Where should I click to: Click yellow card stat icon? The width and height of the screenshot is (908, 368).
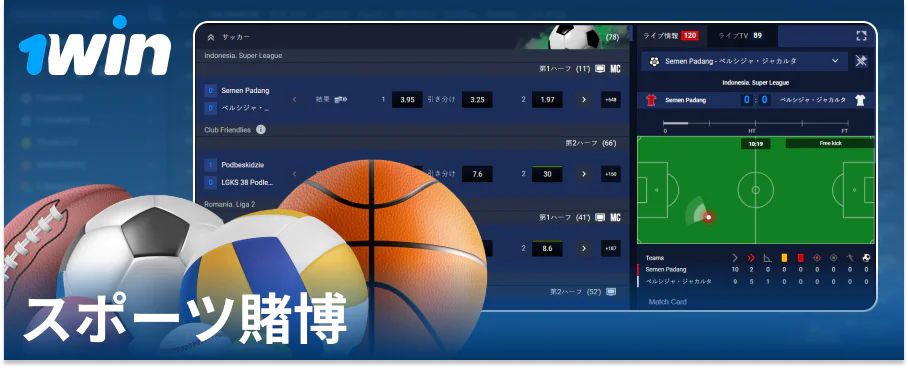pos(785,258)
